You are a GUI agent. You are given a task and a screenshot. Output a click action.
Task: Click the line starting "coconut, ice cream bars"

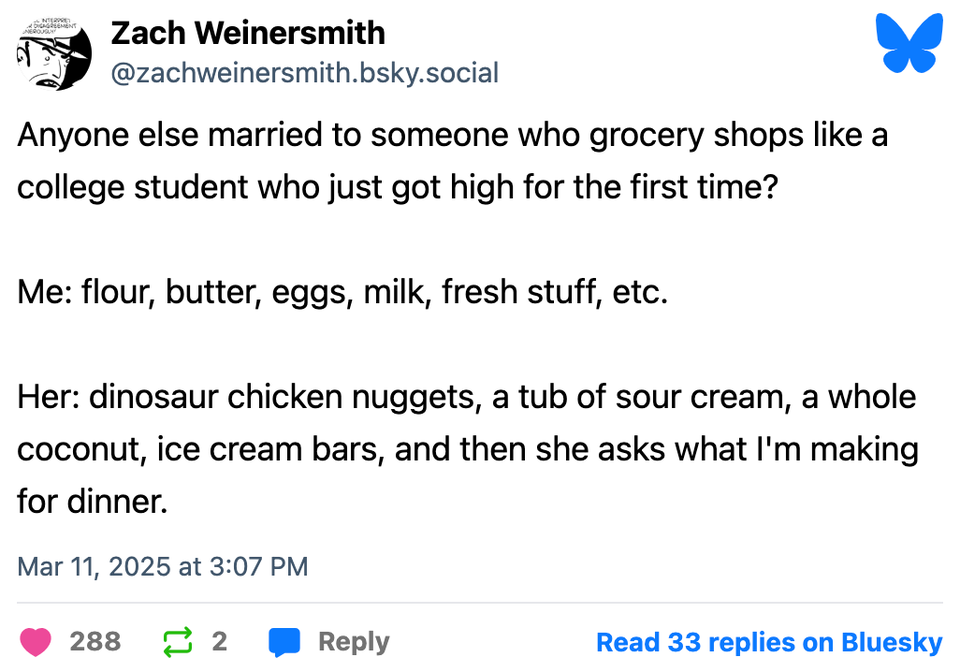[x=467, y=449]
